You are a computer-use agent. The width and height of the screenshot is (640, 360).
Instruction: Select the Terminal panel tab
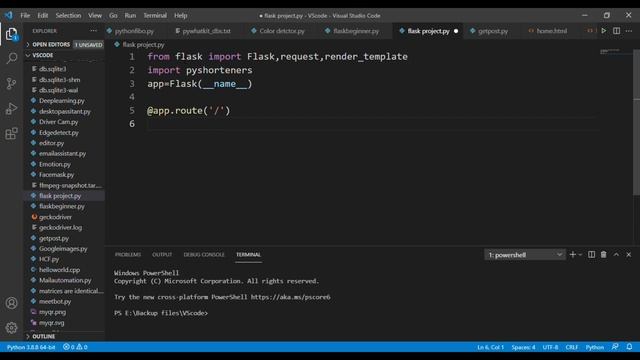(248, 255)
